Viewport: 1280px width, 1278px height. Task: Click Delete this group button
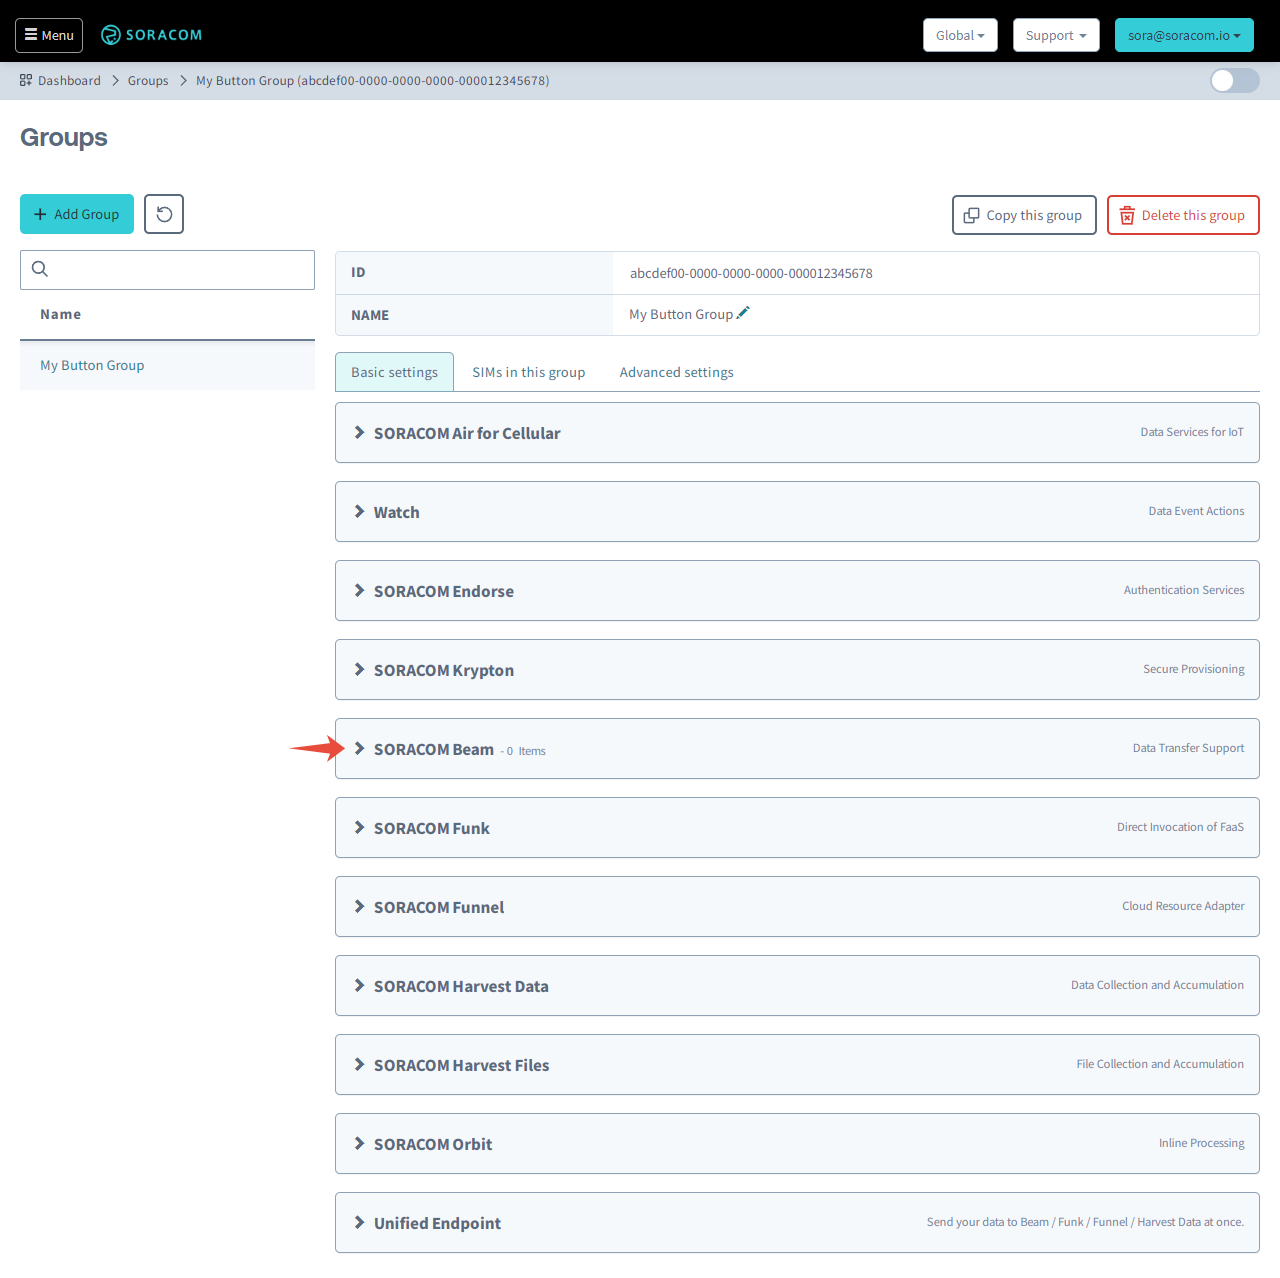[1183, 215]
